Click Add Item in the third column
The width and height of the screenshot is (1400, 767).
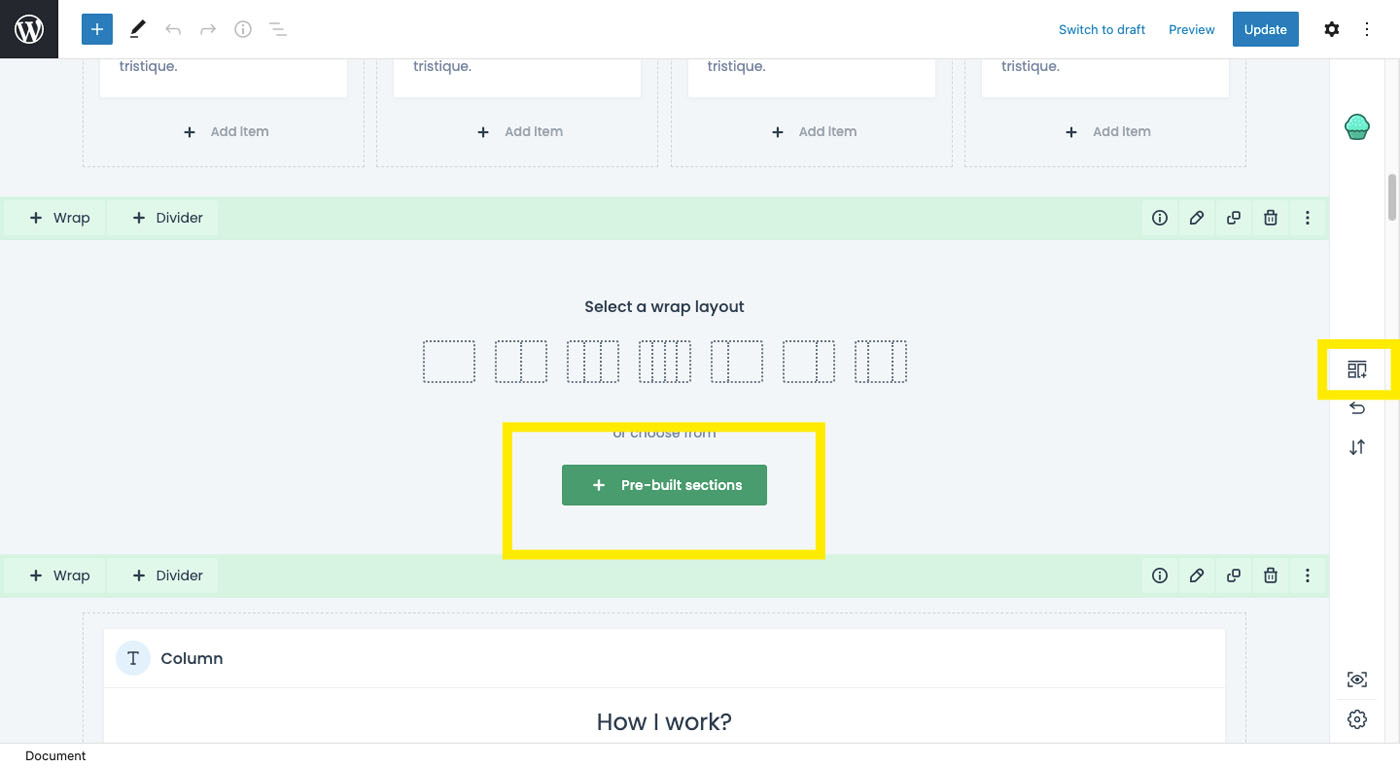click(814, 132)
